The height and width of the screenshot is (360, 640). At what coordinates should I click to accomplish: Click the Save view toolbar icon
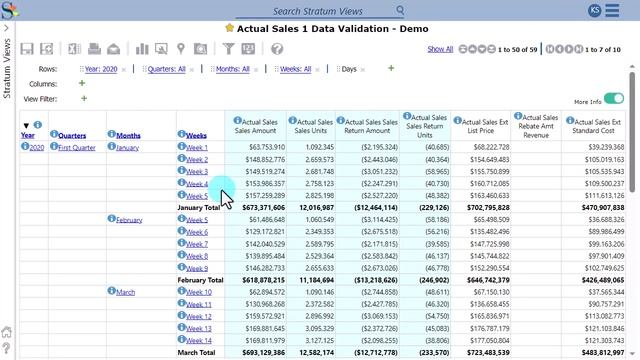(x=27, y=49)
